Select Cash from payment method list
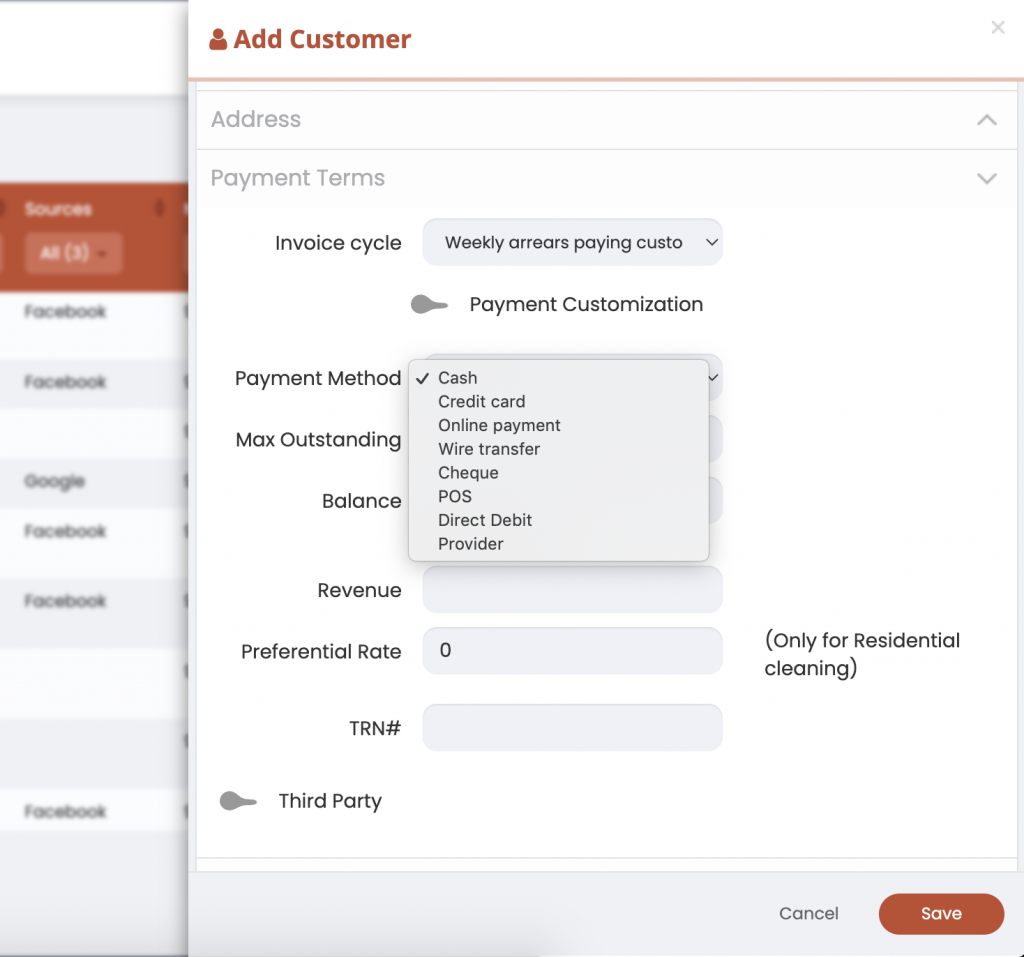This screenshot has width=1024, height=957. pyautogui.click(x=458, y=378)
